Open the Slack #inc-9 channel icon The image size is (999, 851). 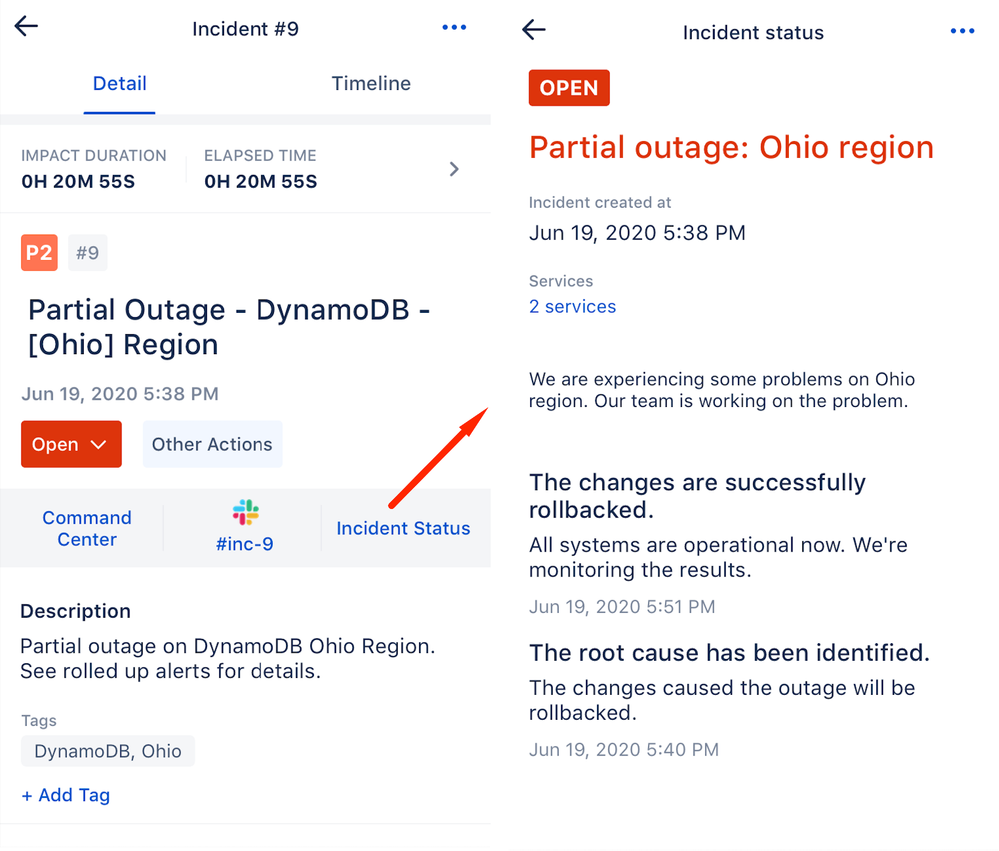click(x=245, y=512)
